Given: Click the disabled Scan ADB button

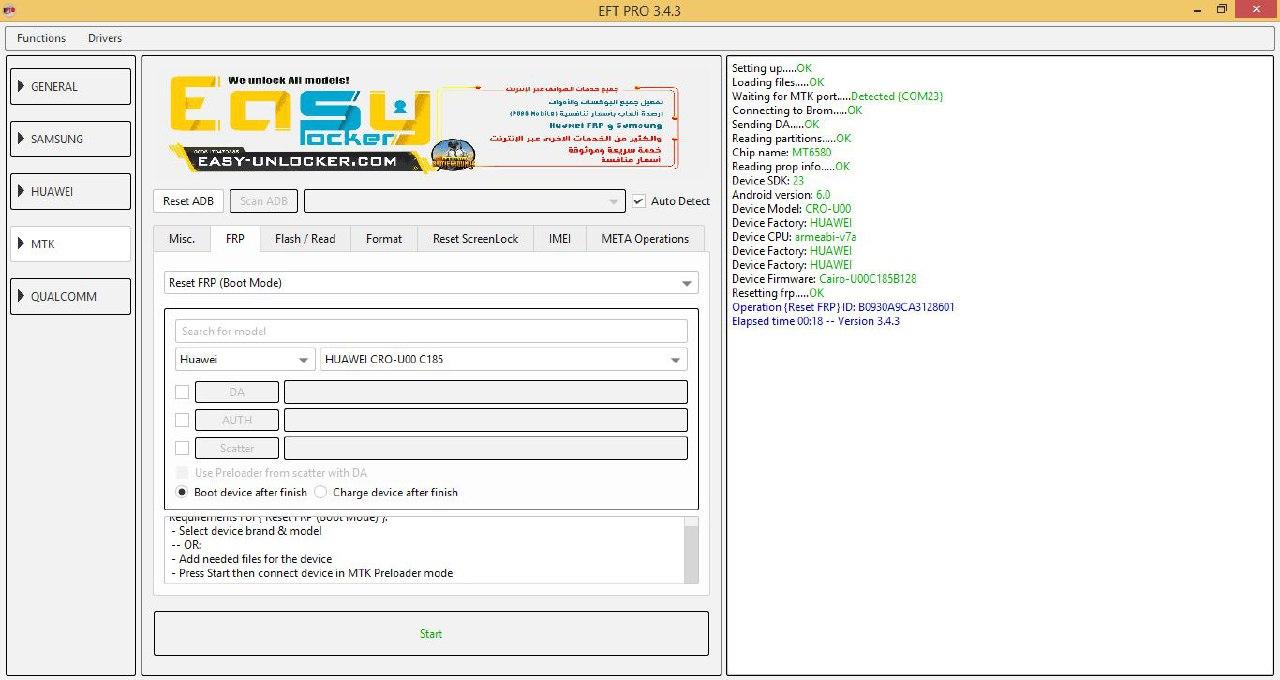Looking at the screenshot, I should pyautogui.click(x=264, y=201).
